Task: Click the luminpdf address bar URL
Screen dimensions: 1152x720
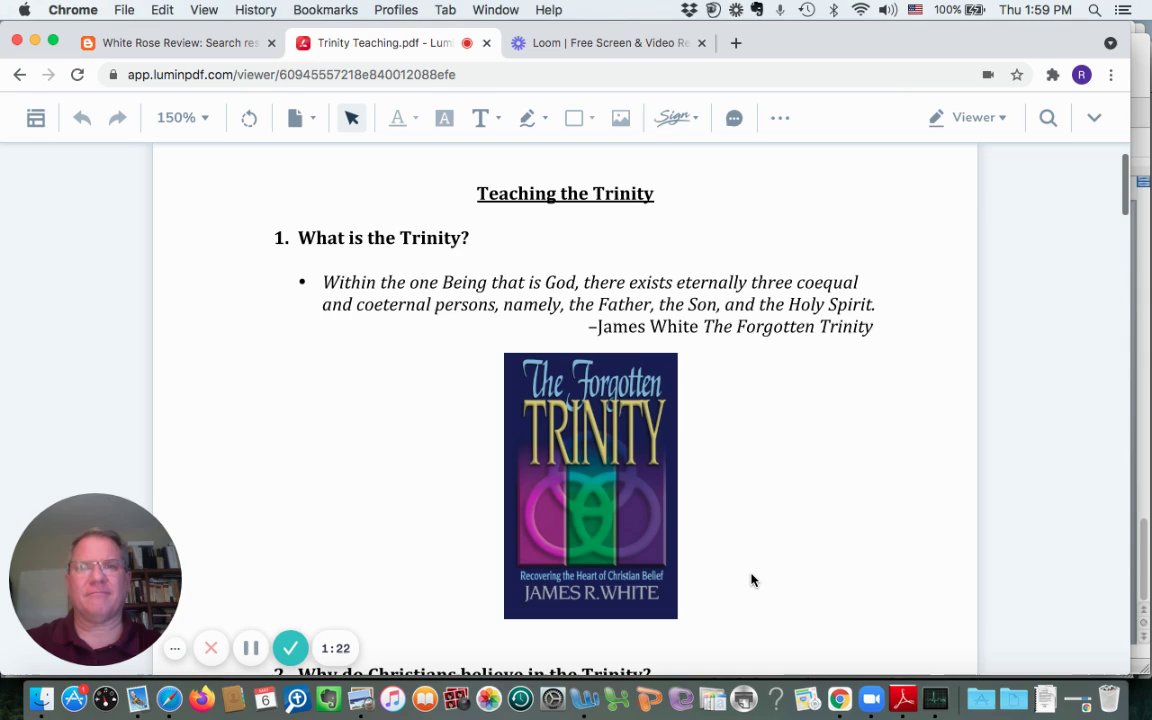Action: click(x=292, y=74)
